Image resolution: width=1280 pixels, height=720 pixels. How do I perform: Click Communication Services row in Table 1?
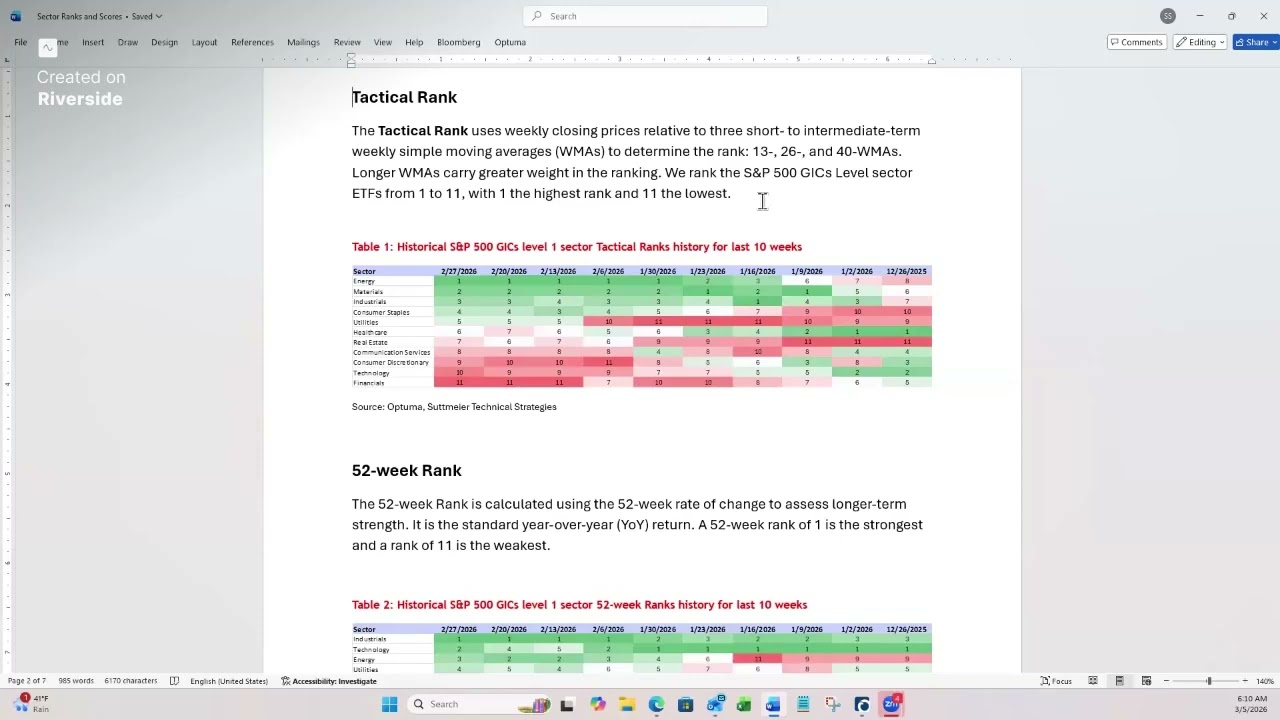pyautogui.click(x=641, y=352)
